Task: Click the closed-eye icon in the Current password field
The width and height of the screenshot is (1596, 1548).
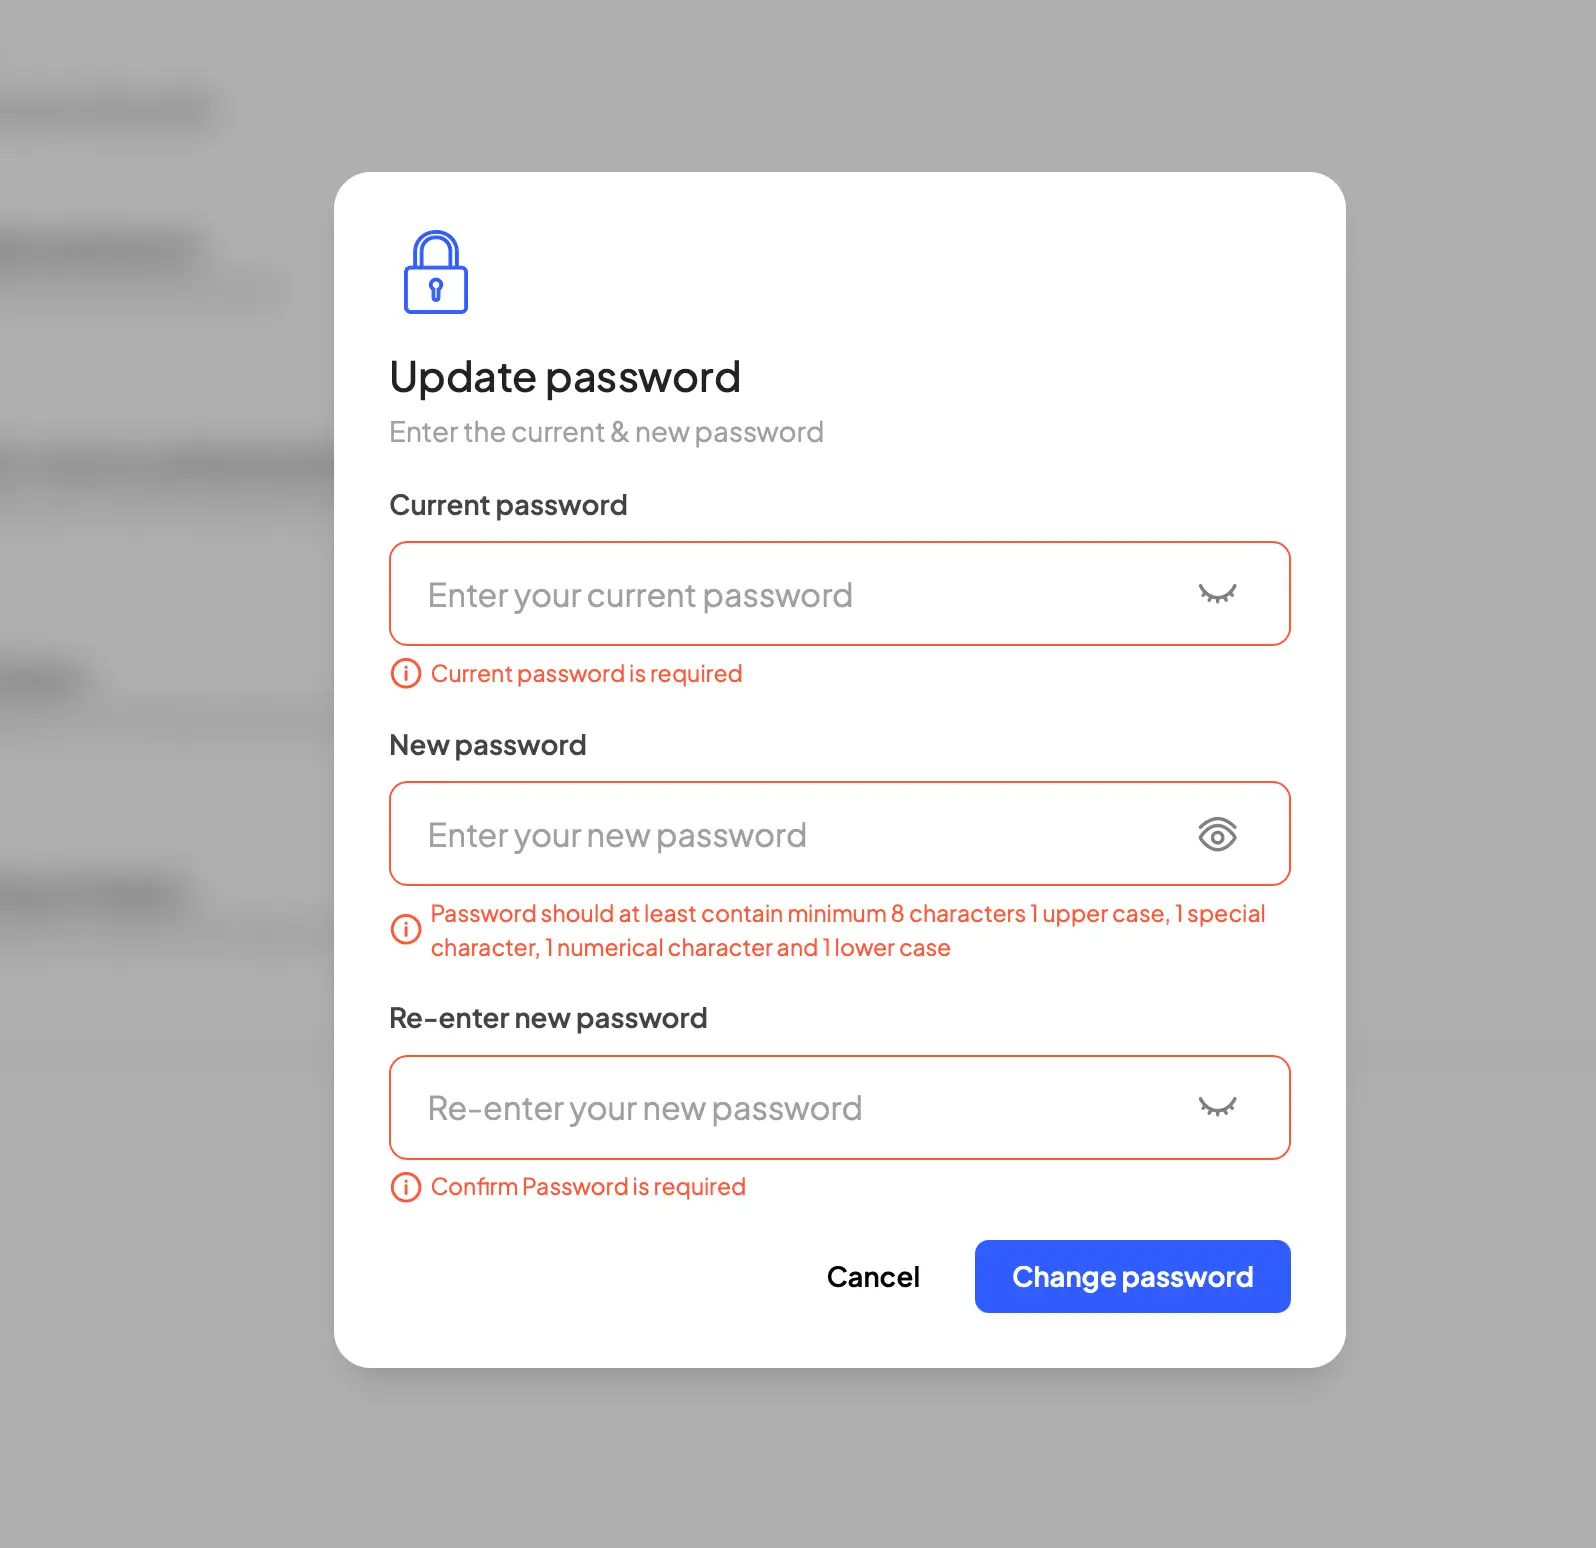Action: tap(1217, 593)
